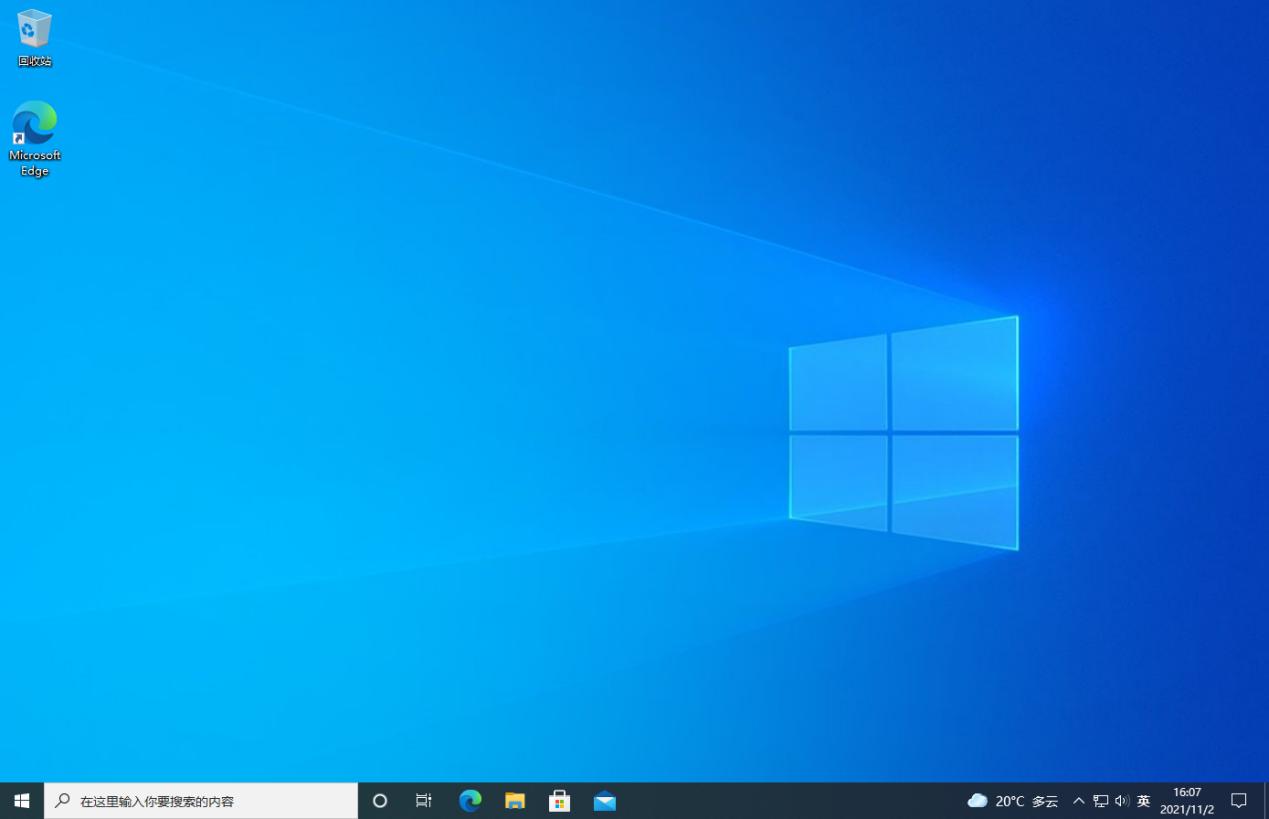Open the clock and calendar flyout
The image size is (1269, 819).
1186,800
